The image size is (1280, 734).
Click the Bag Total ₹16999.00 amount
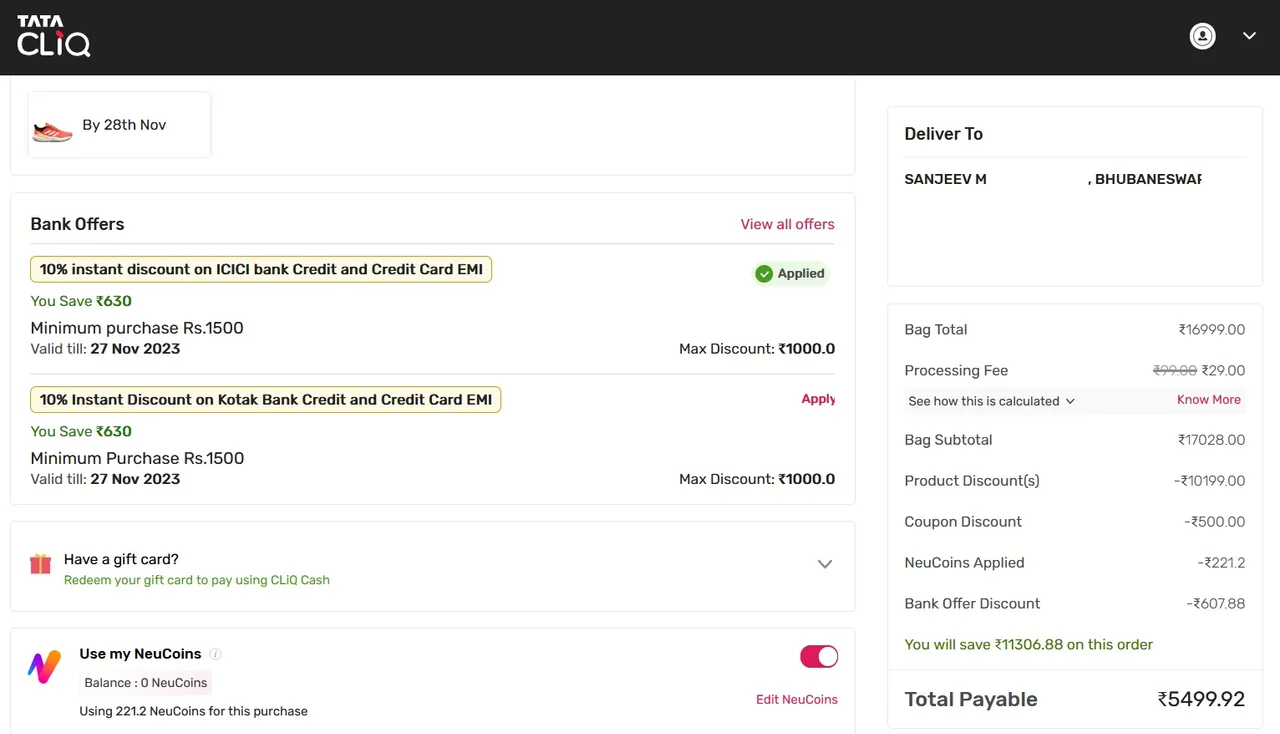[1212, 330]
